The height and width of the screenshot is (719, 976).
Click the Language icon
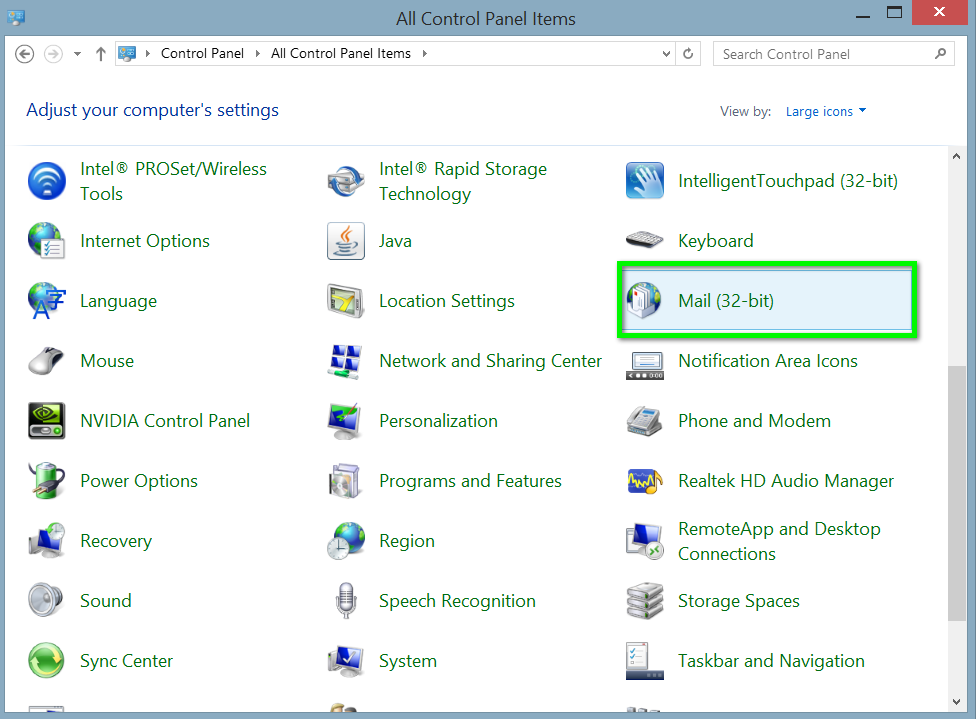[x=47, y=301]
